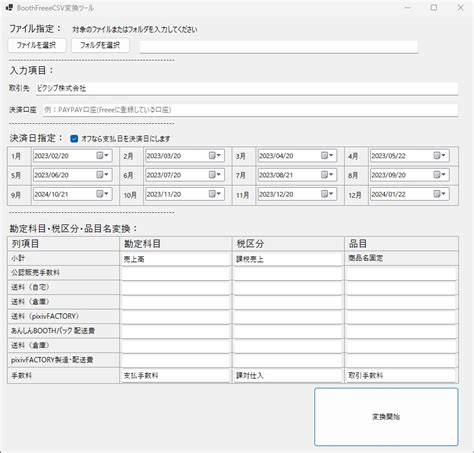Click the 公認販売手数料 row 税区分 field

coord(288,273)
